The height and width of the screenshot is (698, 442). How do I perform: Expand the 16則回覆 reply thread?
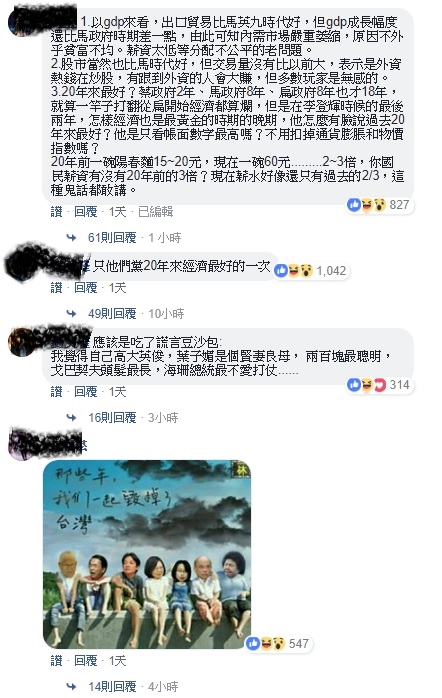pos(112,418)
